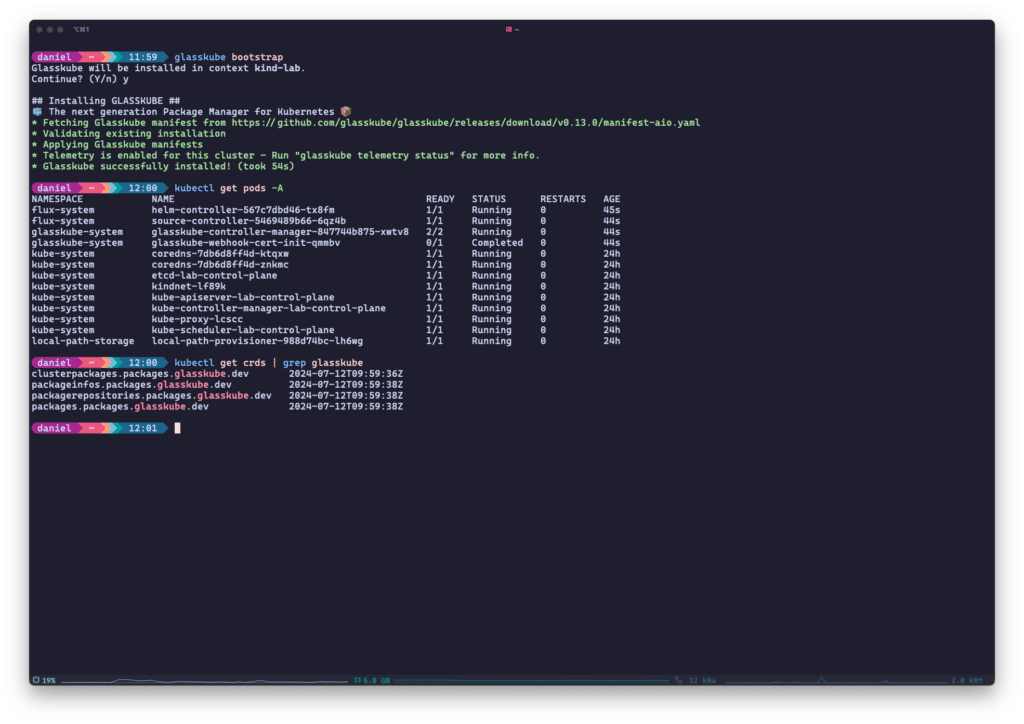Click the memory usage icon showing 6.0 GB
1024x724 pixels.
click(x=357, y=680)
